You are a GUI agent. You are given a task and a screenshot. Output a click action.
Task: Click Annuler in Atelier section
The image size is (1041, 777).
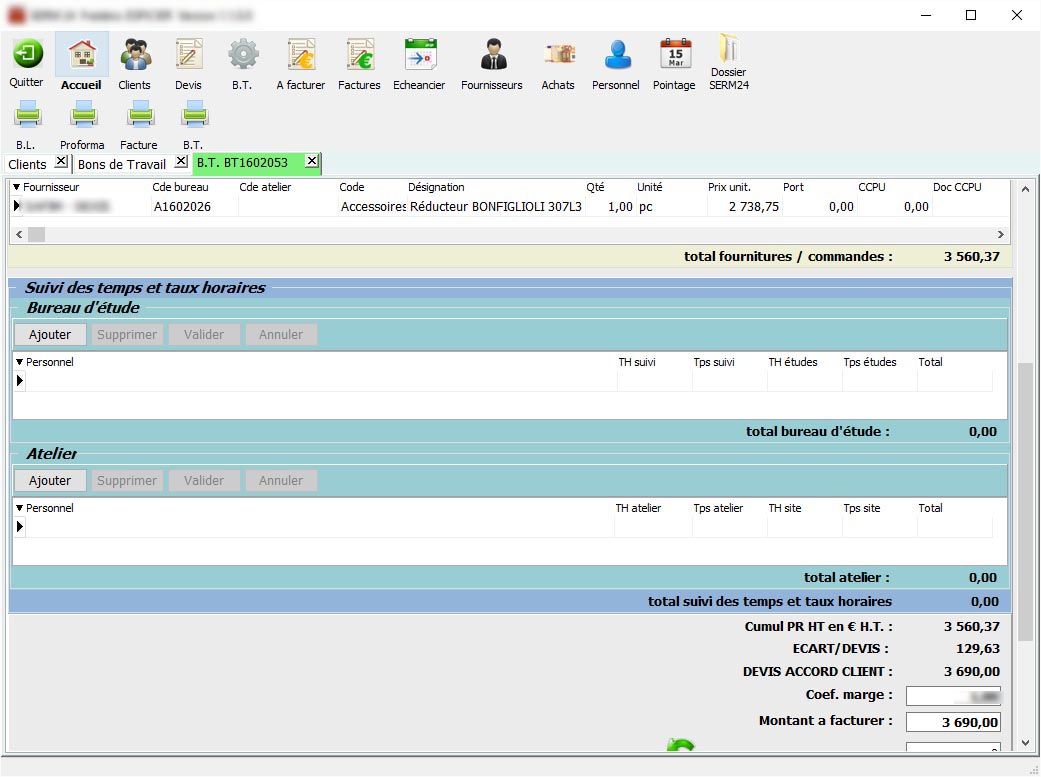point(281,481)
